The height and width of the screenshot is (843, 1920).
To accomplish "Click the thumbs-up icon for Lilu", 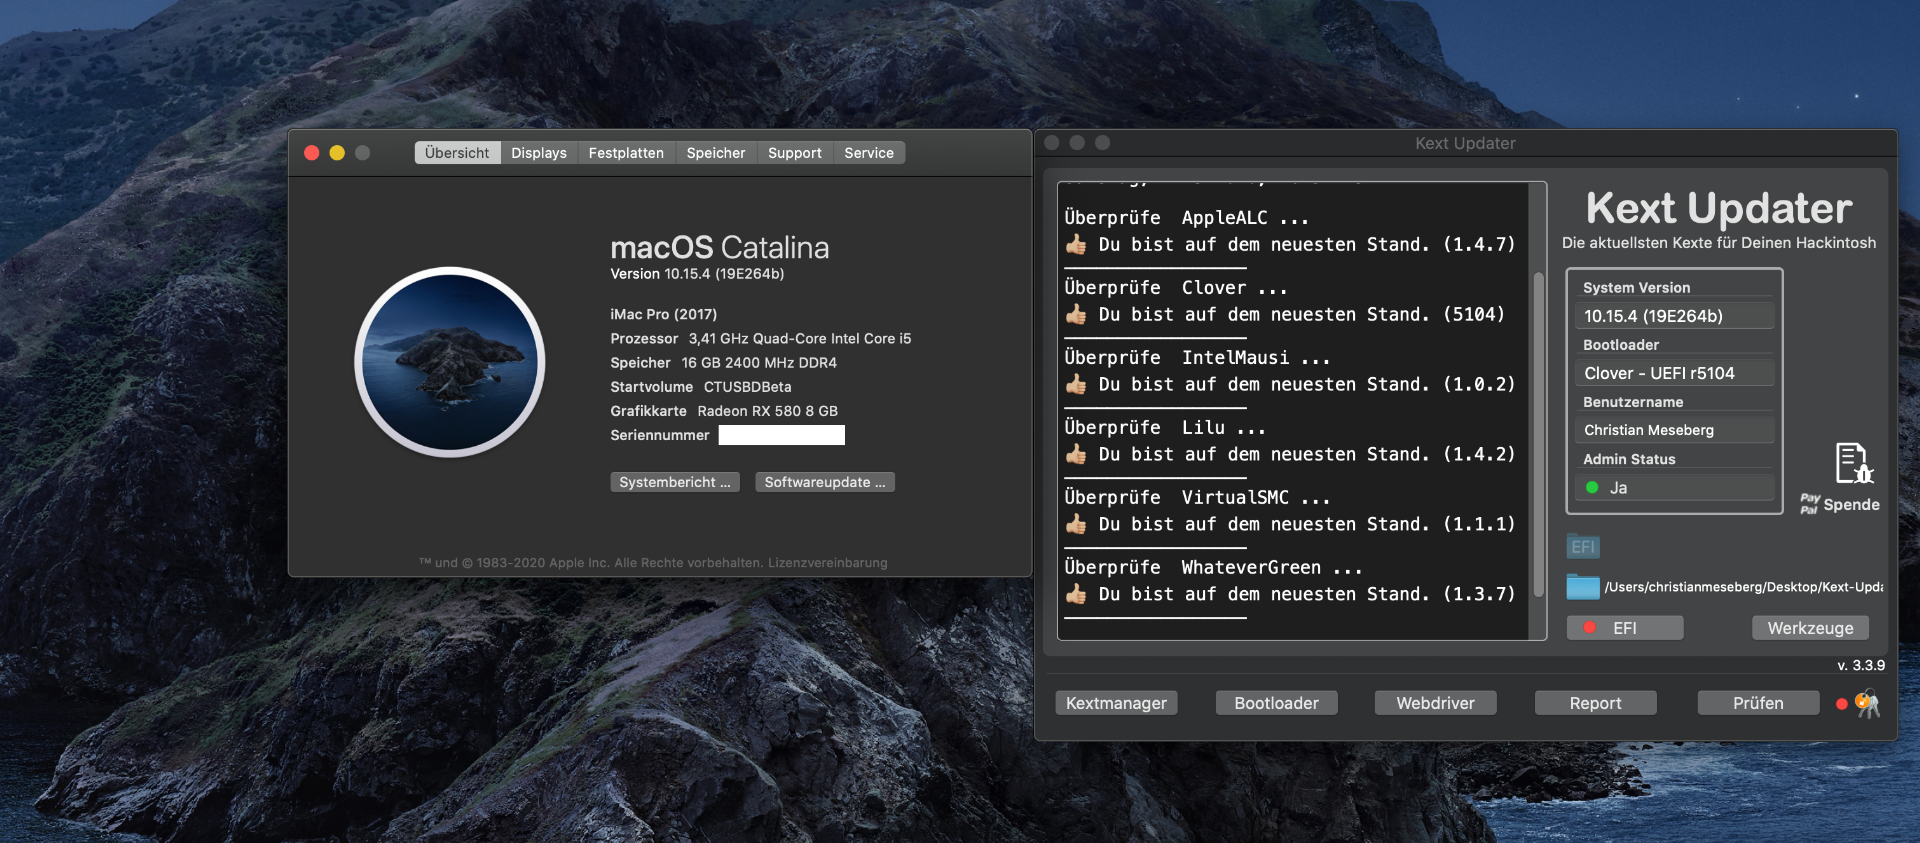I will (1076, 454).
